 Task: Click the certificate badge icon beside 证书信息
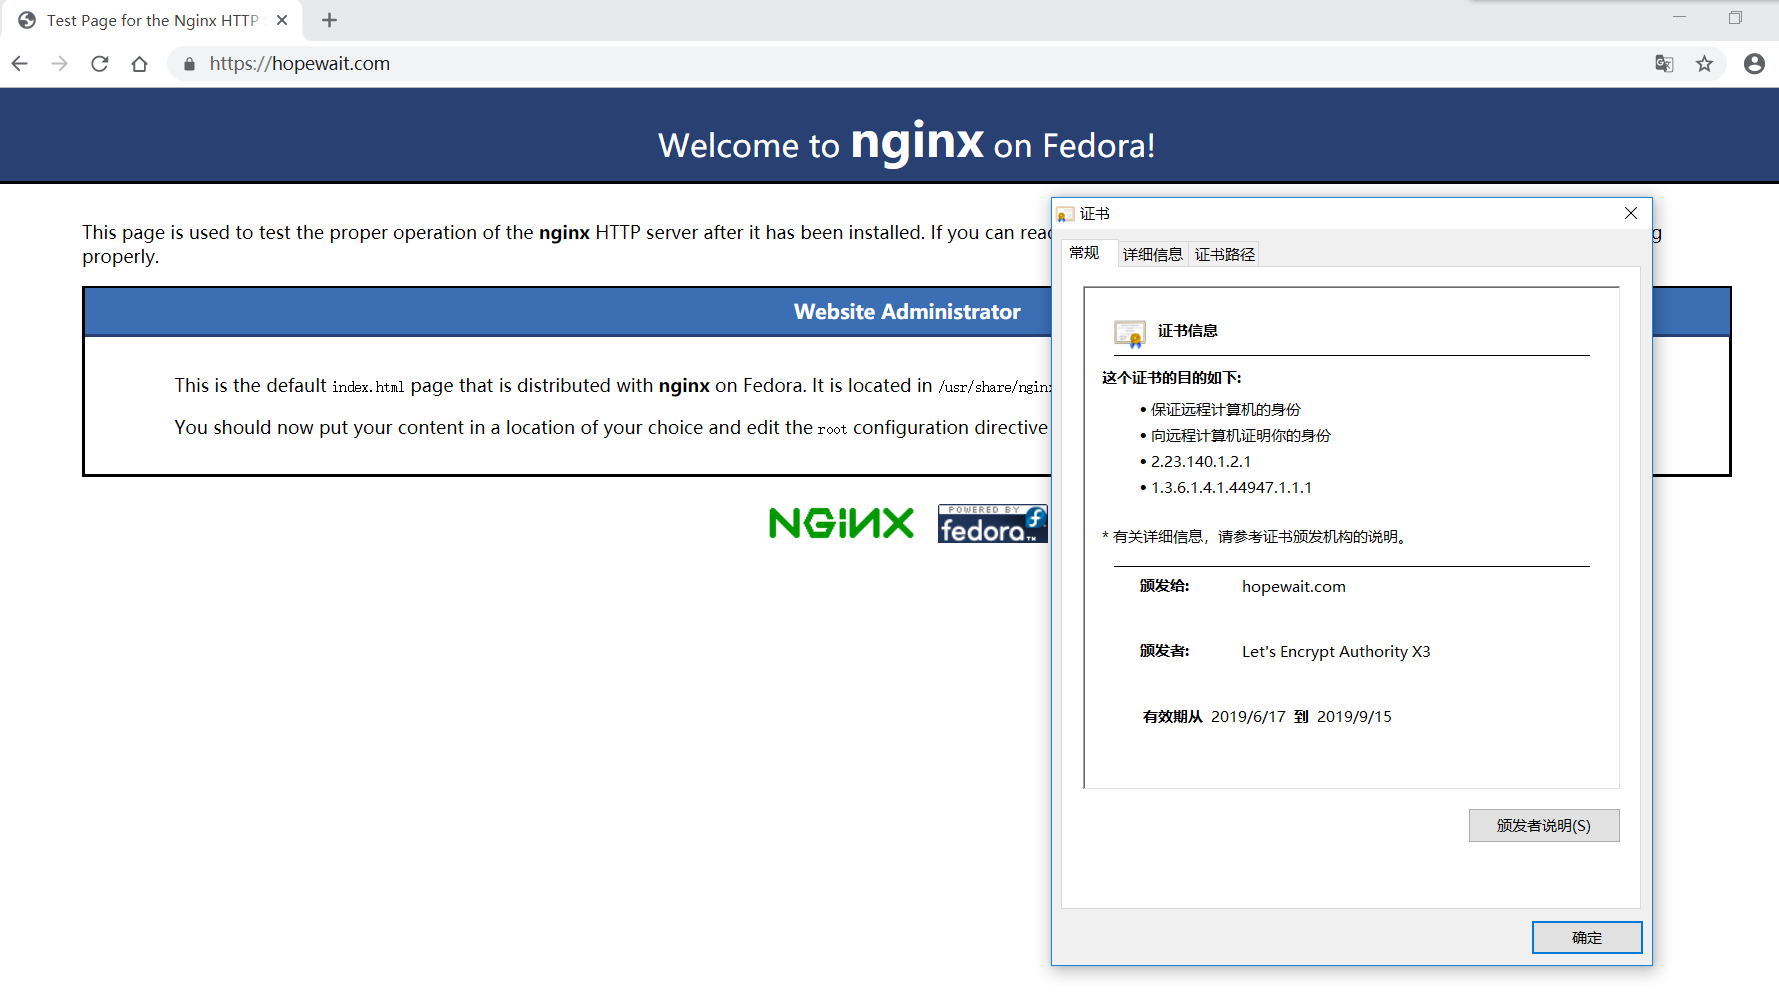[x=1130, y=334]
